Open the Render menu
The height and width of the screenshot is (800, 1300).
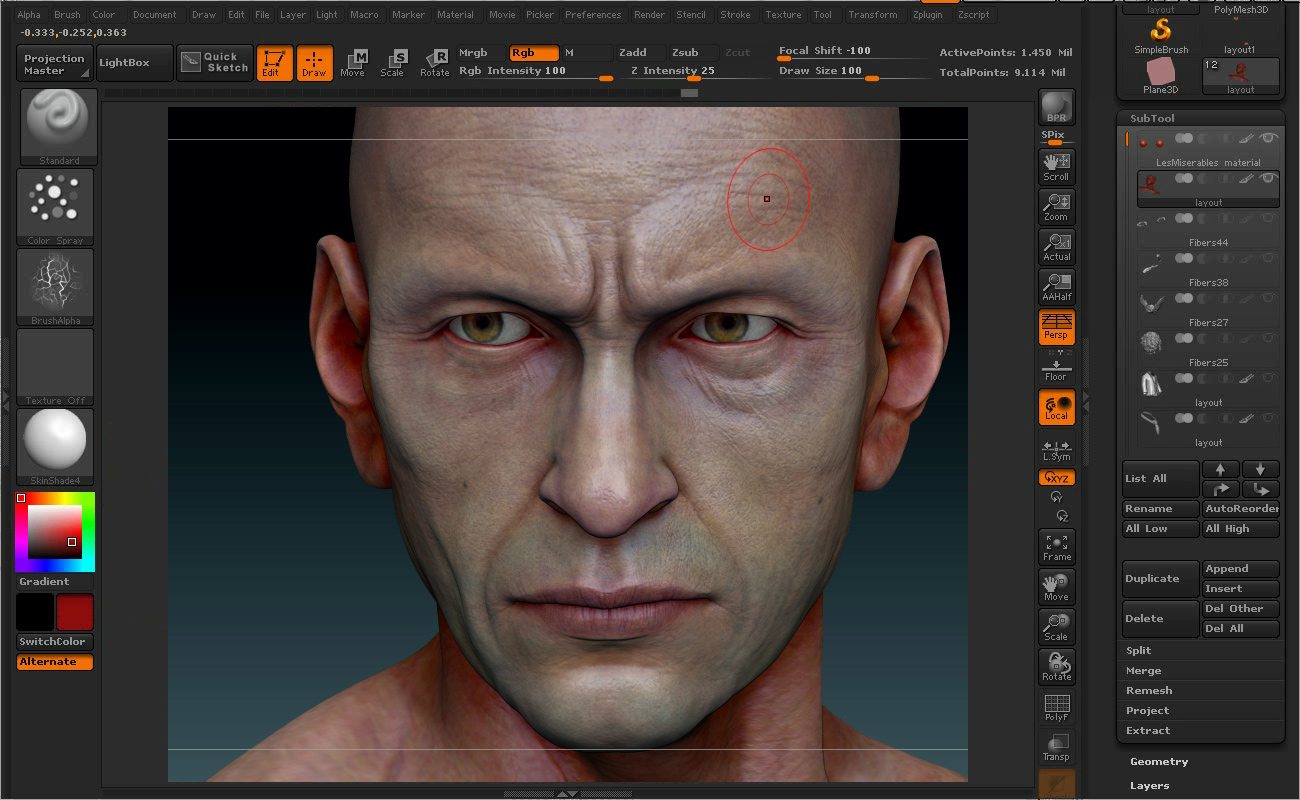tap(649, 15)
